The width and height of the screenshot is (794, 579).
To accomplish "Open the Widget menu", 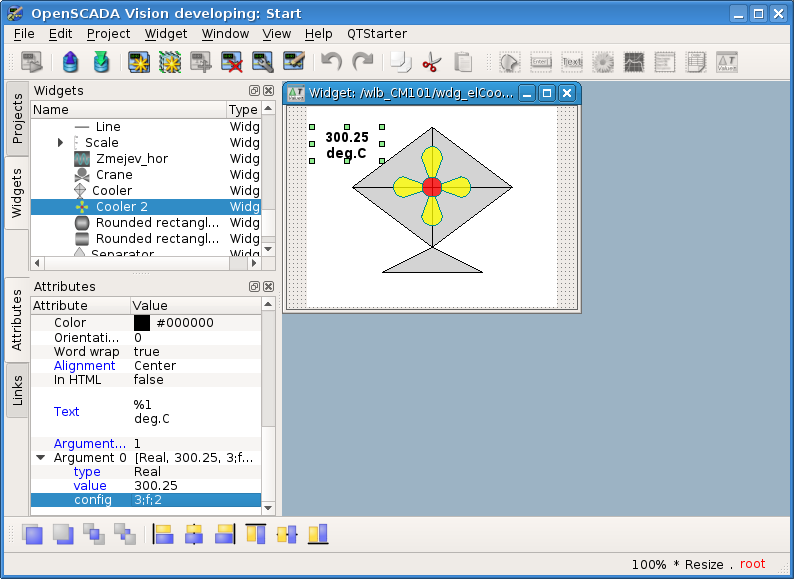I will (165, 33).
